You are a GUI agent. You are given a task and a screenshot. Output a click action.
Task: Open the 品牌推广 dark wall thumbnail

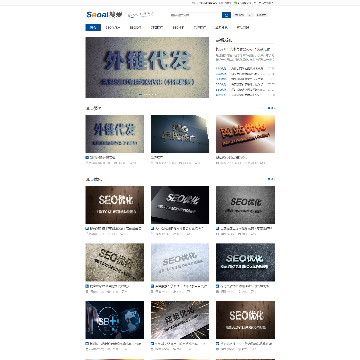pyautogui.click(x=180, y=134)
